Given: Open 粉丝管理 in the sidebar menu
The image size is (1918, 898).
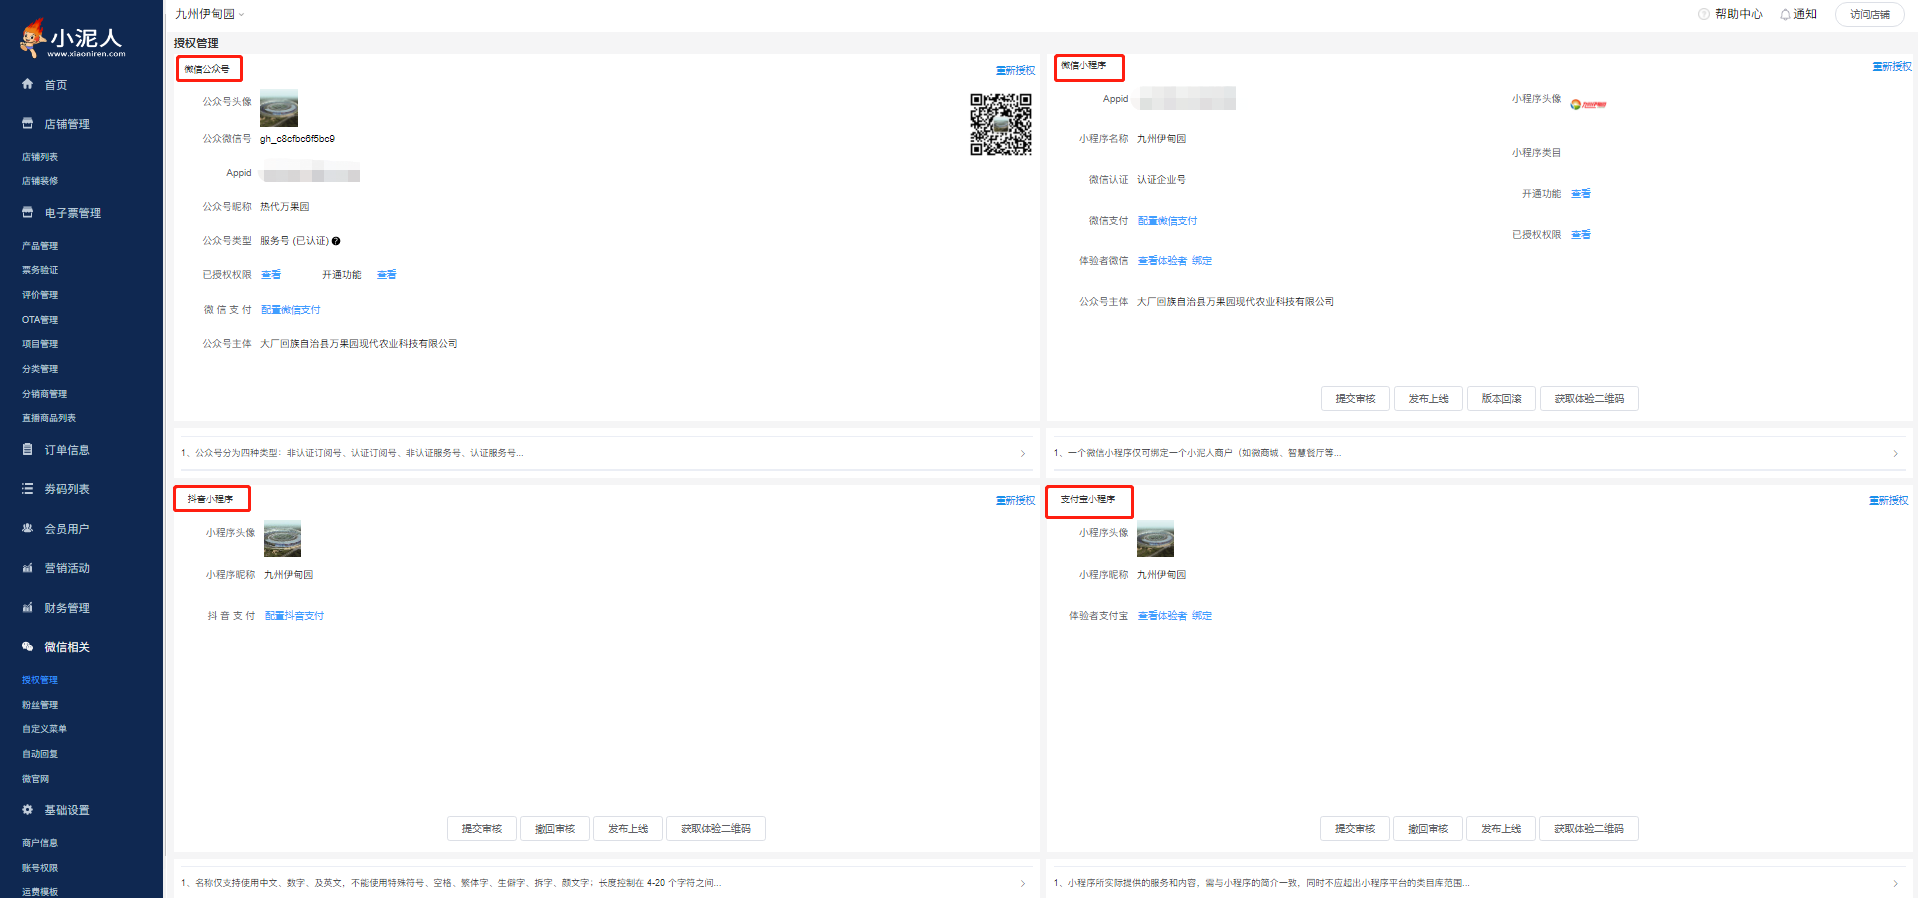Looking at the screenshot, I should coord(40,705).
